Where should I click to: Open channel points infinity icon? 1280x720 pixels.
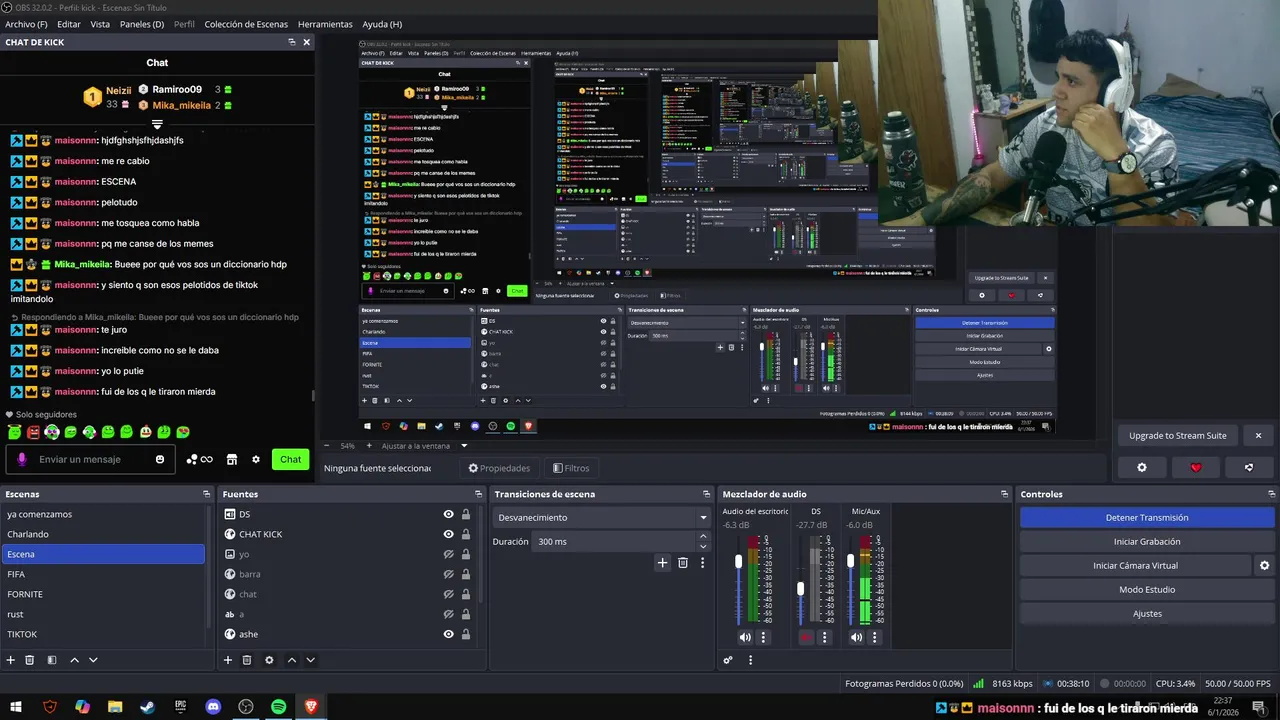206,460
